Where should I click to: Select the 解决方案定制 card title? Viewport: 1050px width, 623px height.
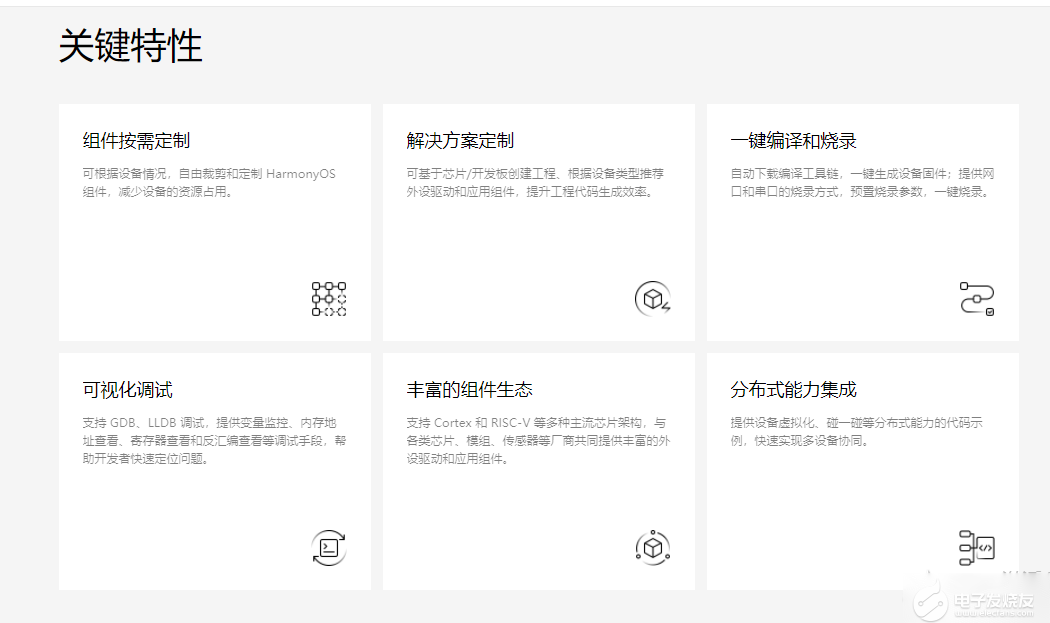tap(460, 141)
